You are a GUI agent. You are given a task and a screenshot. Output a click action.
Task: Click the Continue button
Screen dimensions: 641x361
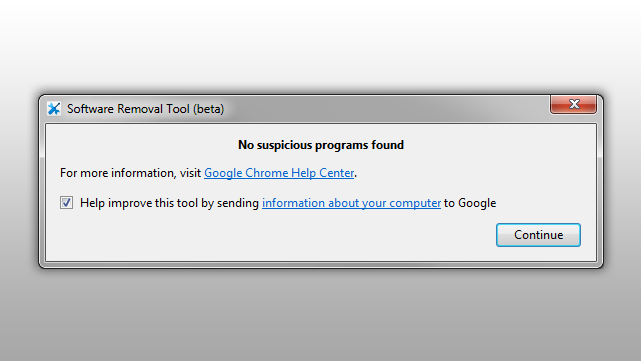(538, 235)
